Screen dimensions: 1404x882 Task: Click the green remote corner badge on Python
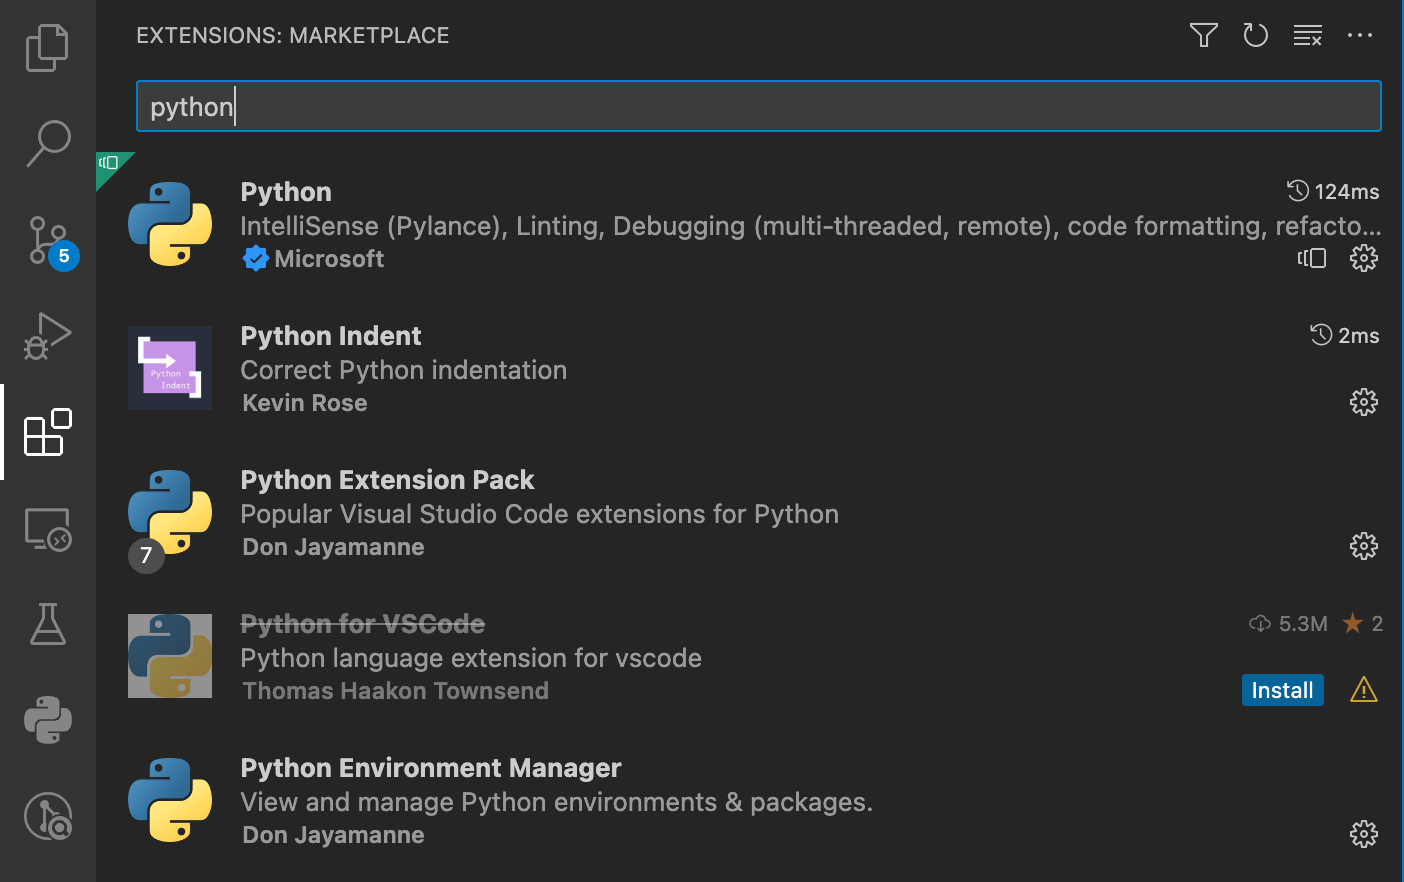coord(110,166)
